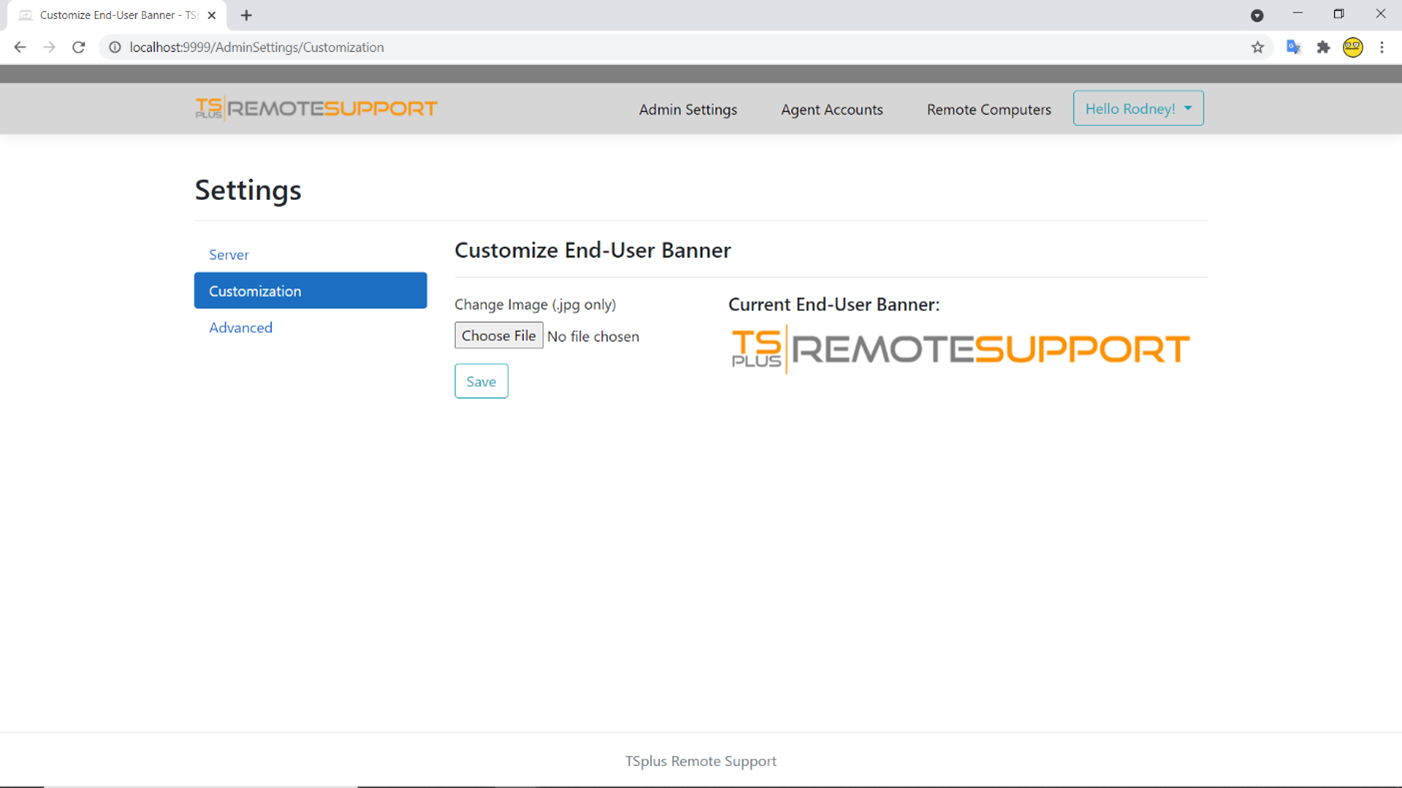
Task: Open the Chrome menu with three dots
Action: pyautogui.click(x=1382, y=47)
